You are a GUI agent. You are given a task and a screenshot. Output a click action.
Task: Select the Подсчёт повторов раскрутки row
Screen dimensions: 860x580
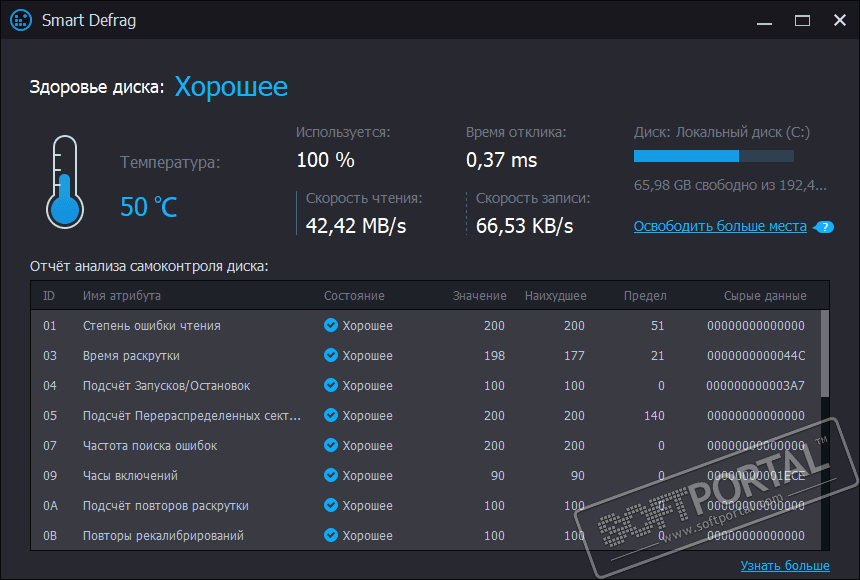[165, 506]
